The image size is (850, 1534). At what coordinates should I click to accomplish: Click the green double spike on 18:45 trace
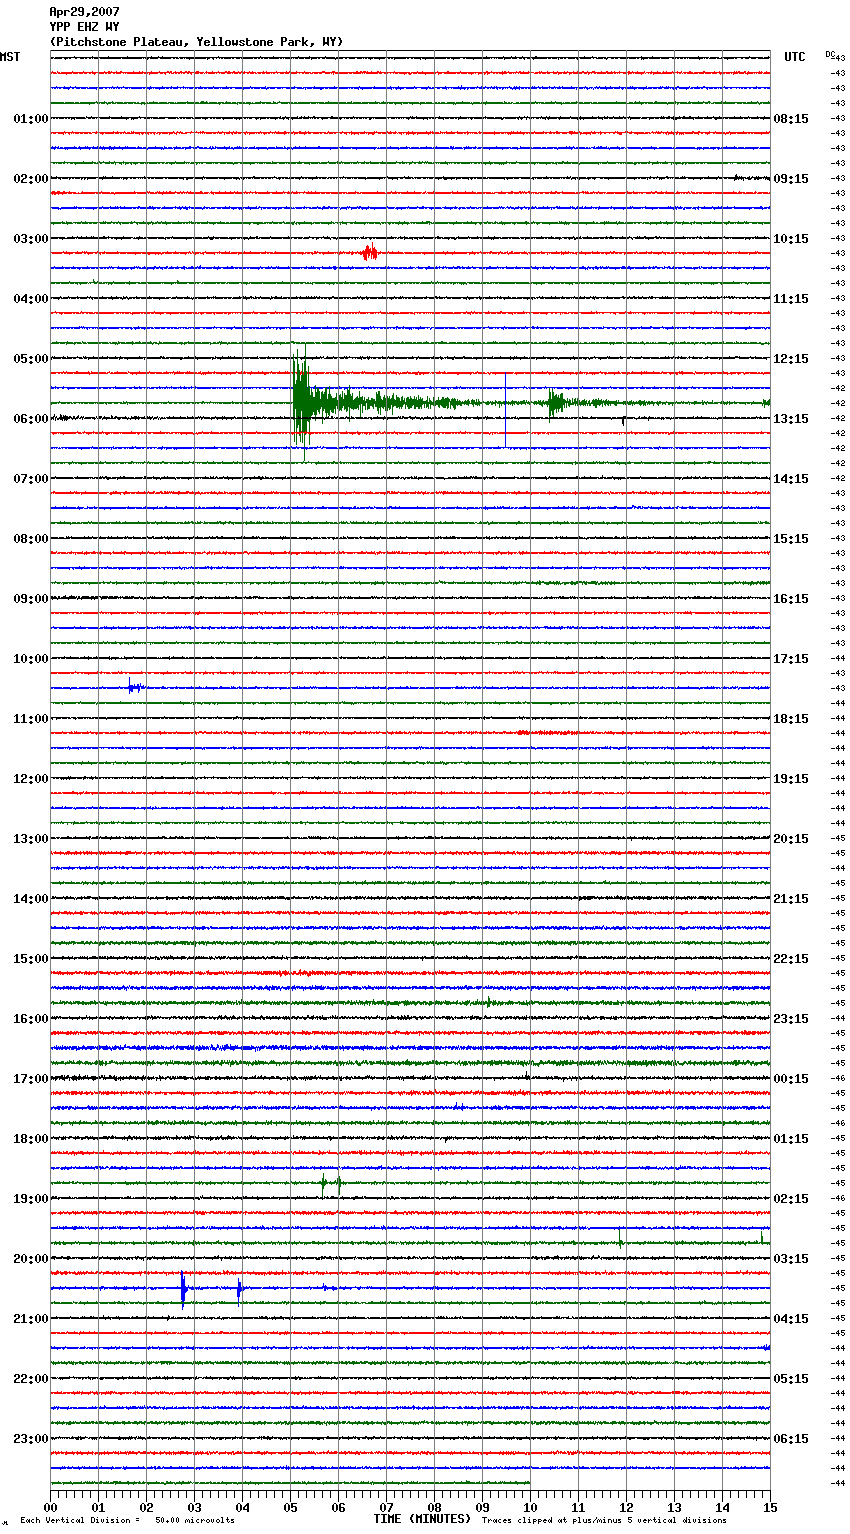(x=331, y=1184)
